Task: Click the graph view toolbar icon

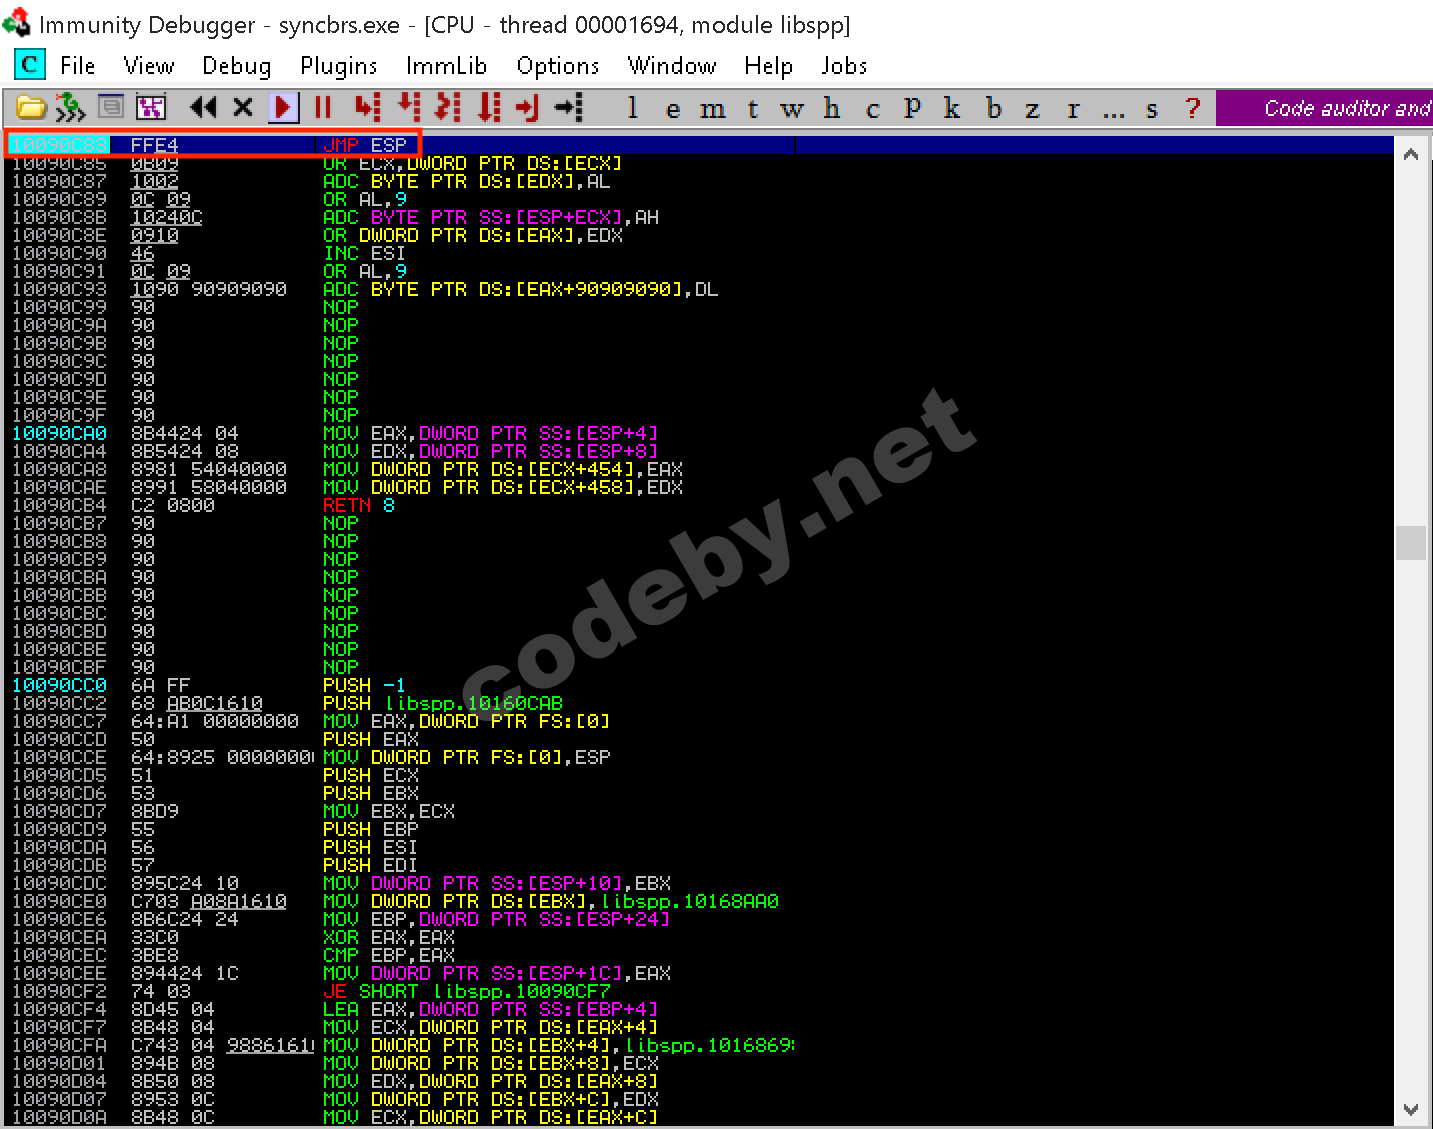Action: [x=151, y=107]
